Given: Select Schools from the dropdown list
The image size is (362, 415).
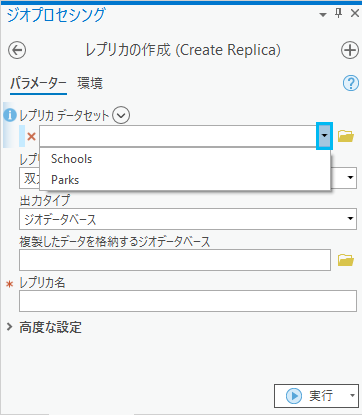Looking at the screenshot, I should coord(185,159).
